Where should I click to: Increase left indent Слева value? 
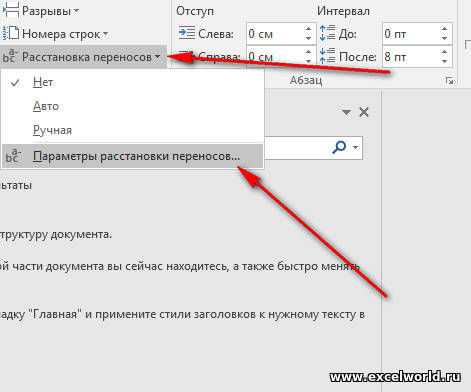point(308,29)
